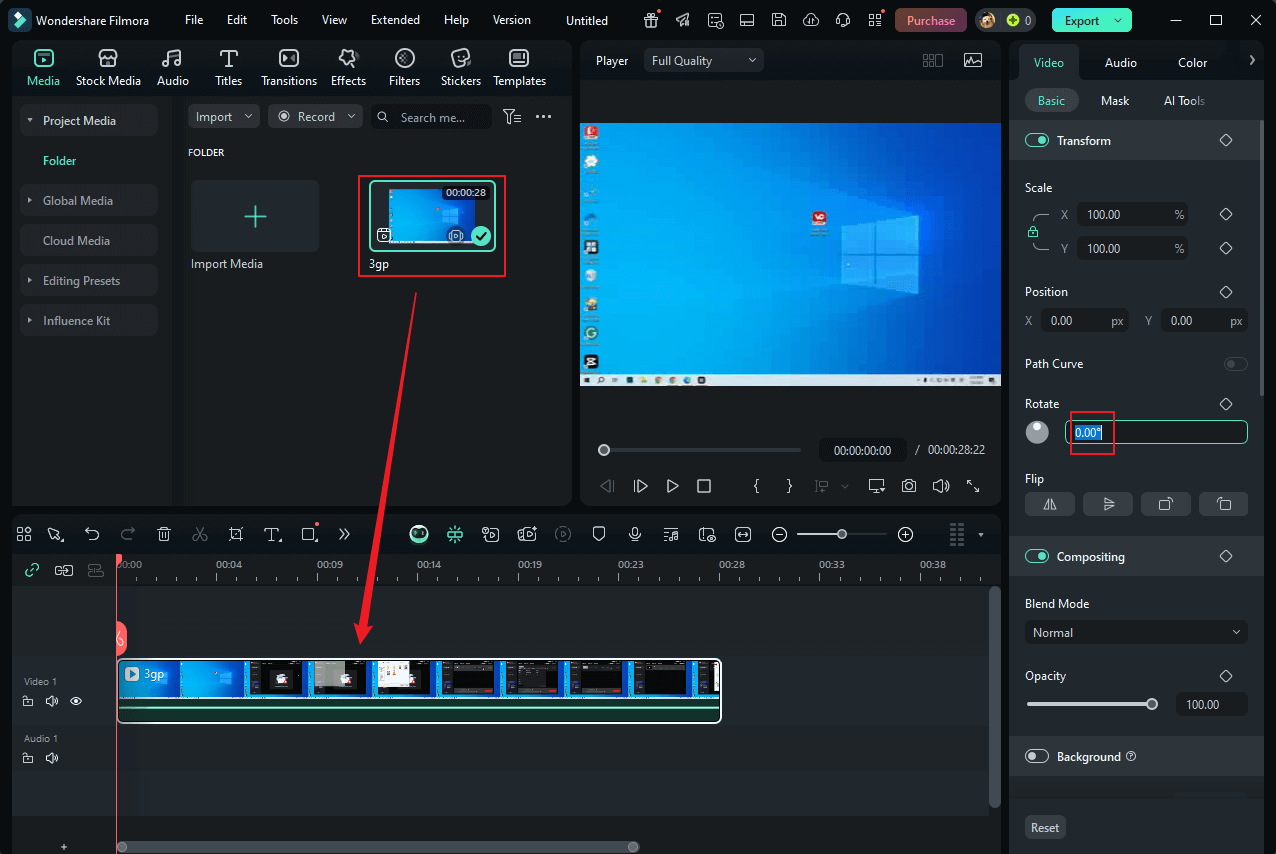Screen dimensions: 1276x854
Task: Hide Video 1 track with eye icon
Action: (76, 702)
